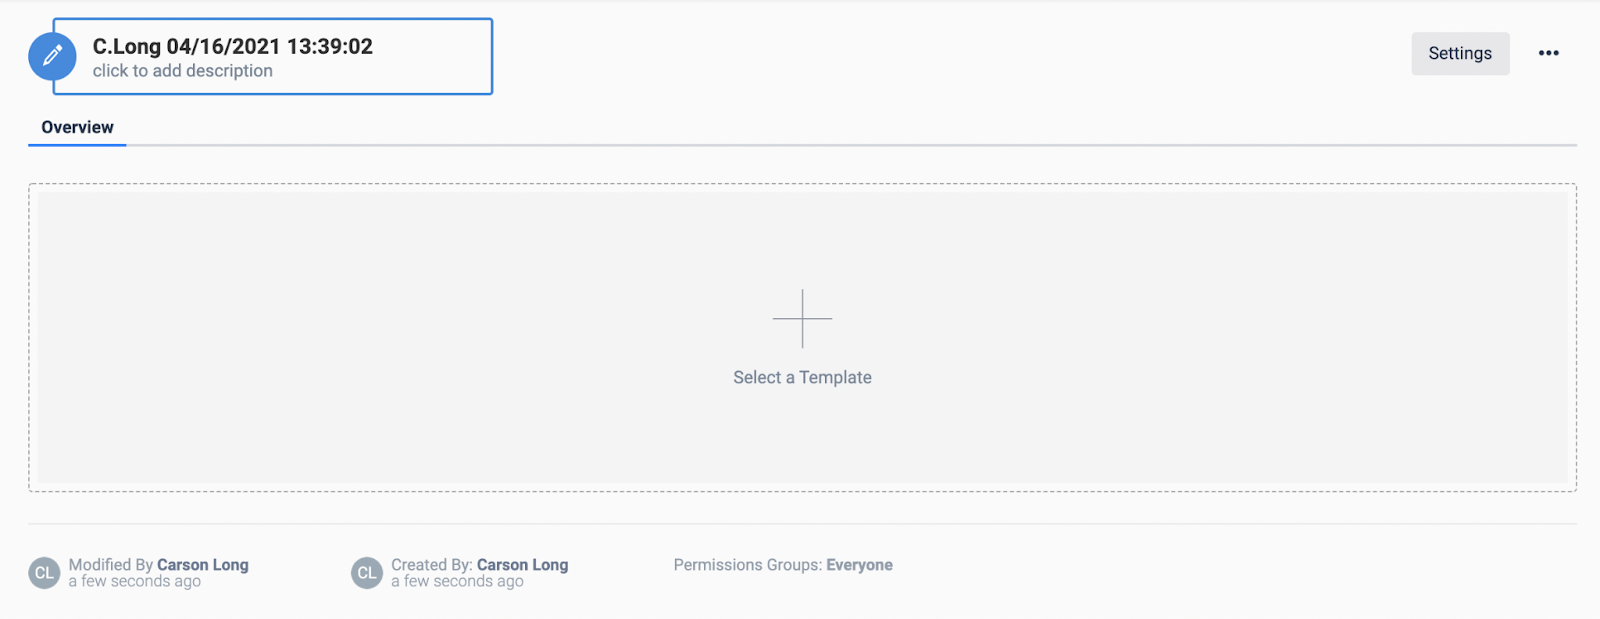Image resolution: width=1600 pixels, height=619 pixels.
Task: Click the blue pencil edit icon
Action: tap(52, 57)
